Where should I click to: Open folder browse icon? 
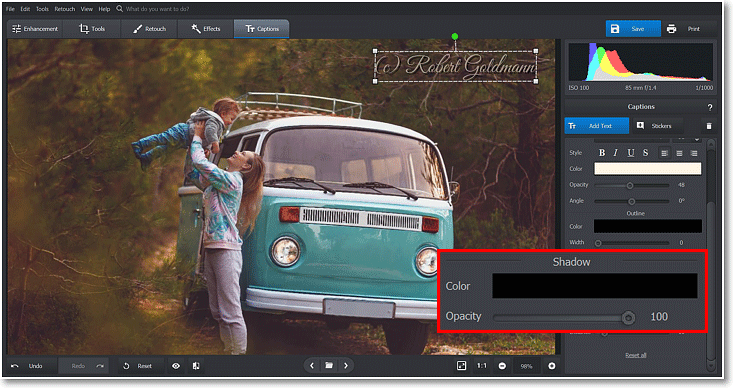coord(329,366)
